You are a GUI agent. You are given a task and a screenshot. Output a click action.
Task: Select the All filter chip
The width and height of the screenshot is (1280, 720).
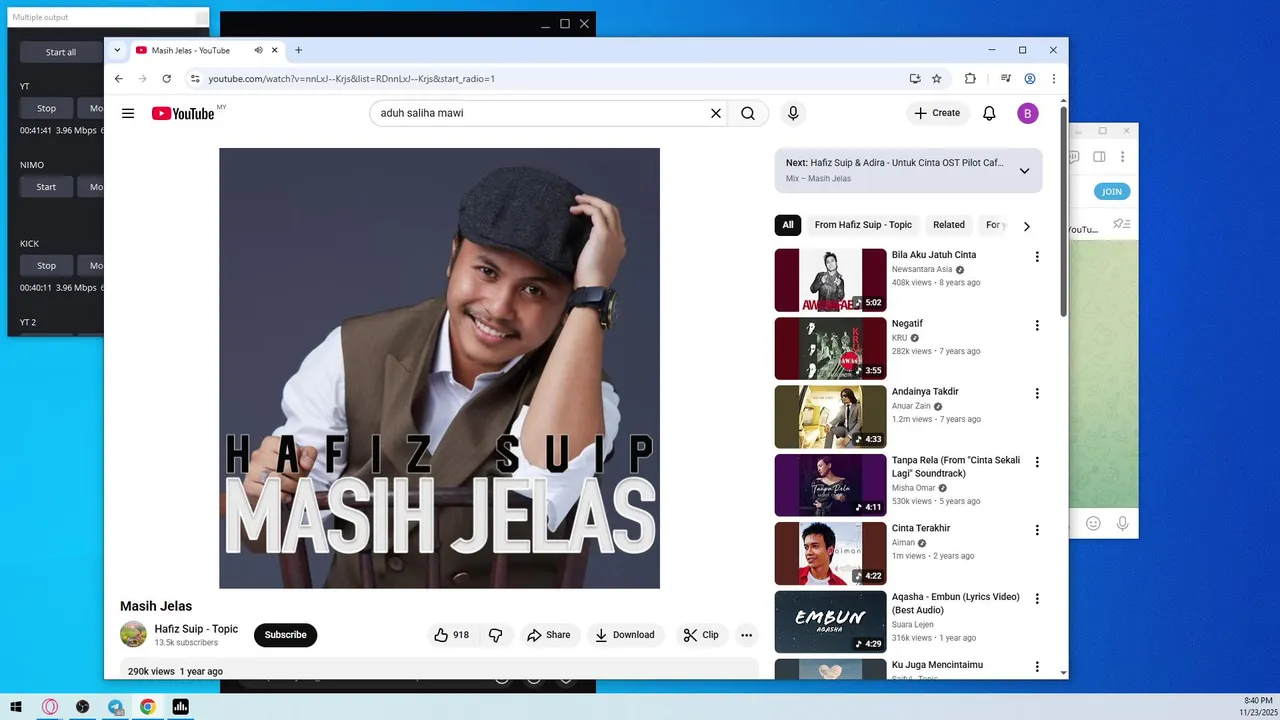(788, 225)
